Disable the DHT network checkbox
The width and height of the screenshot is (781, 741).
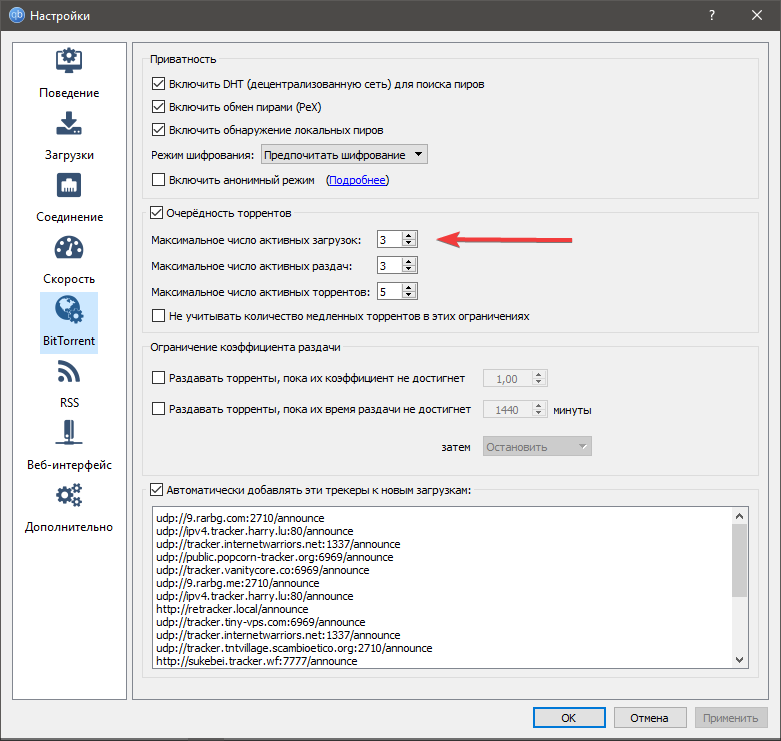[x=157, y=85]
